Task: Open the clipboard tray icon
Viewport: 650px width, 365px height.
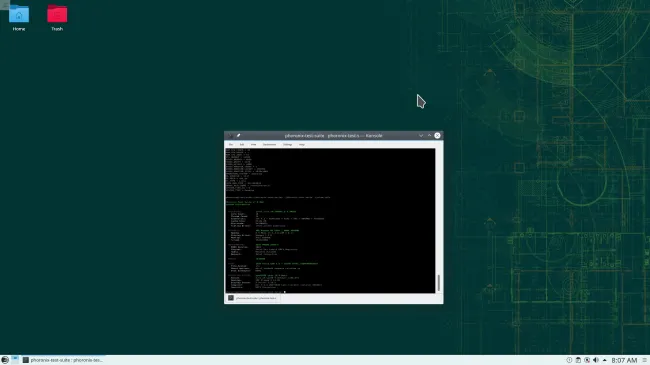Action: (x=578, y=360)
